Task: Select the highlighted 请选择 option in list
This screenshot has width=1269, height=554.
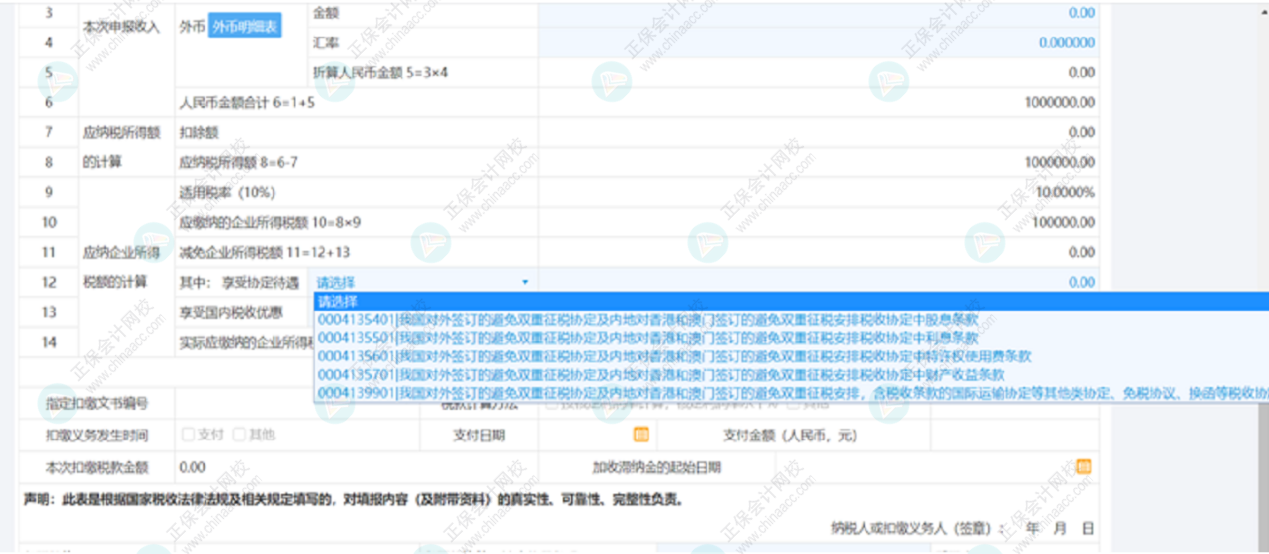Action: tap(790, 301)
